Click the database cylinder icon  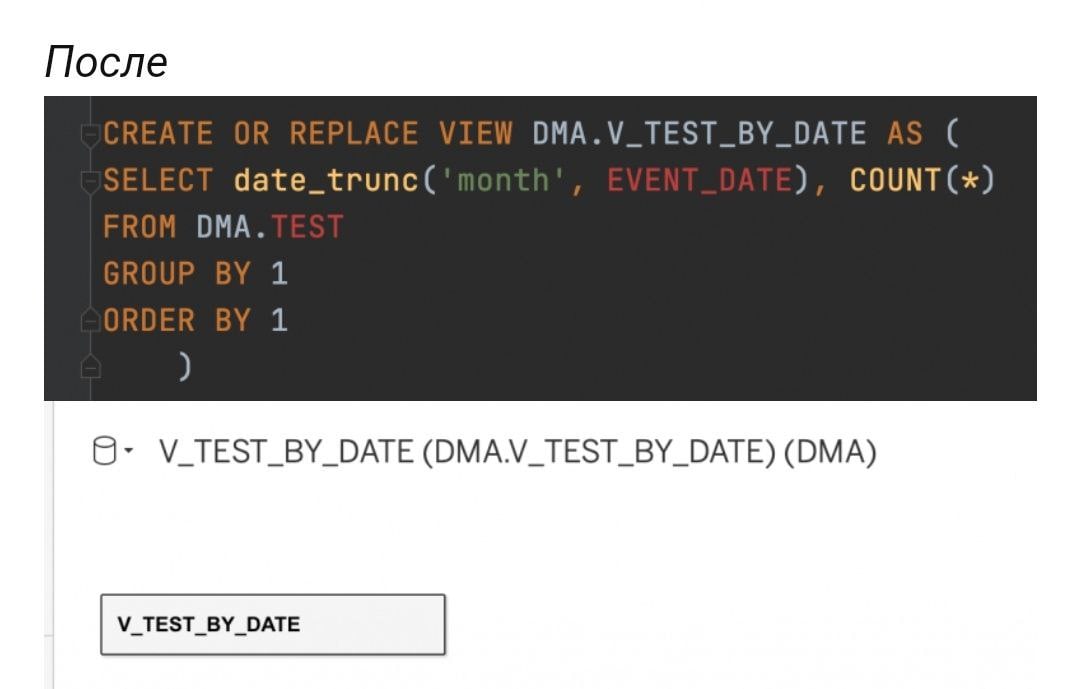pyautogui.click(x=104, y=451)
